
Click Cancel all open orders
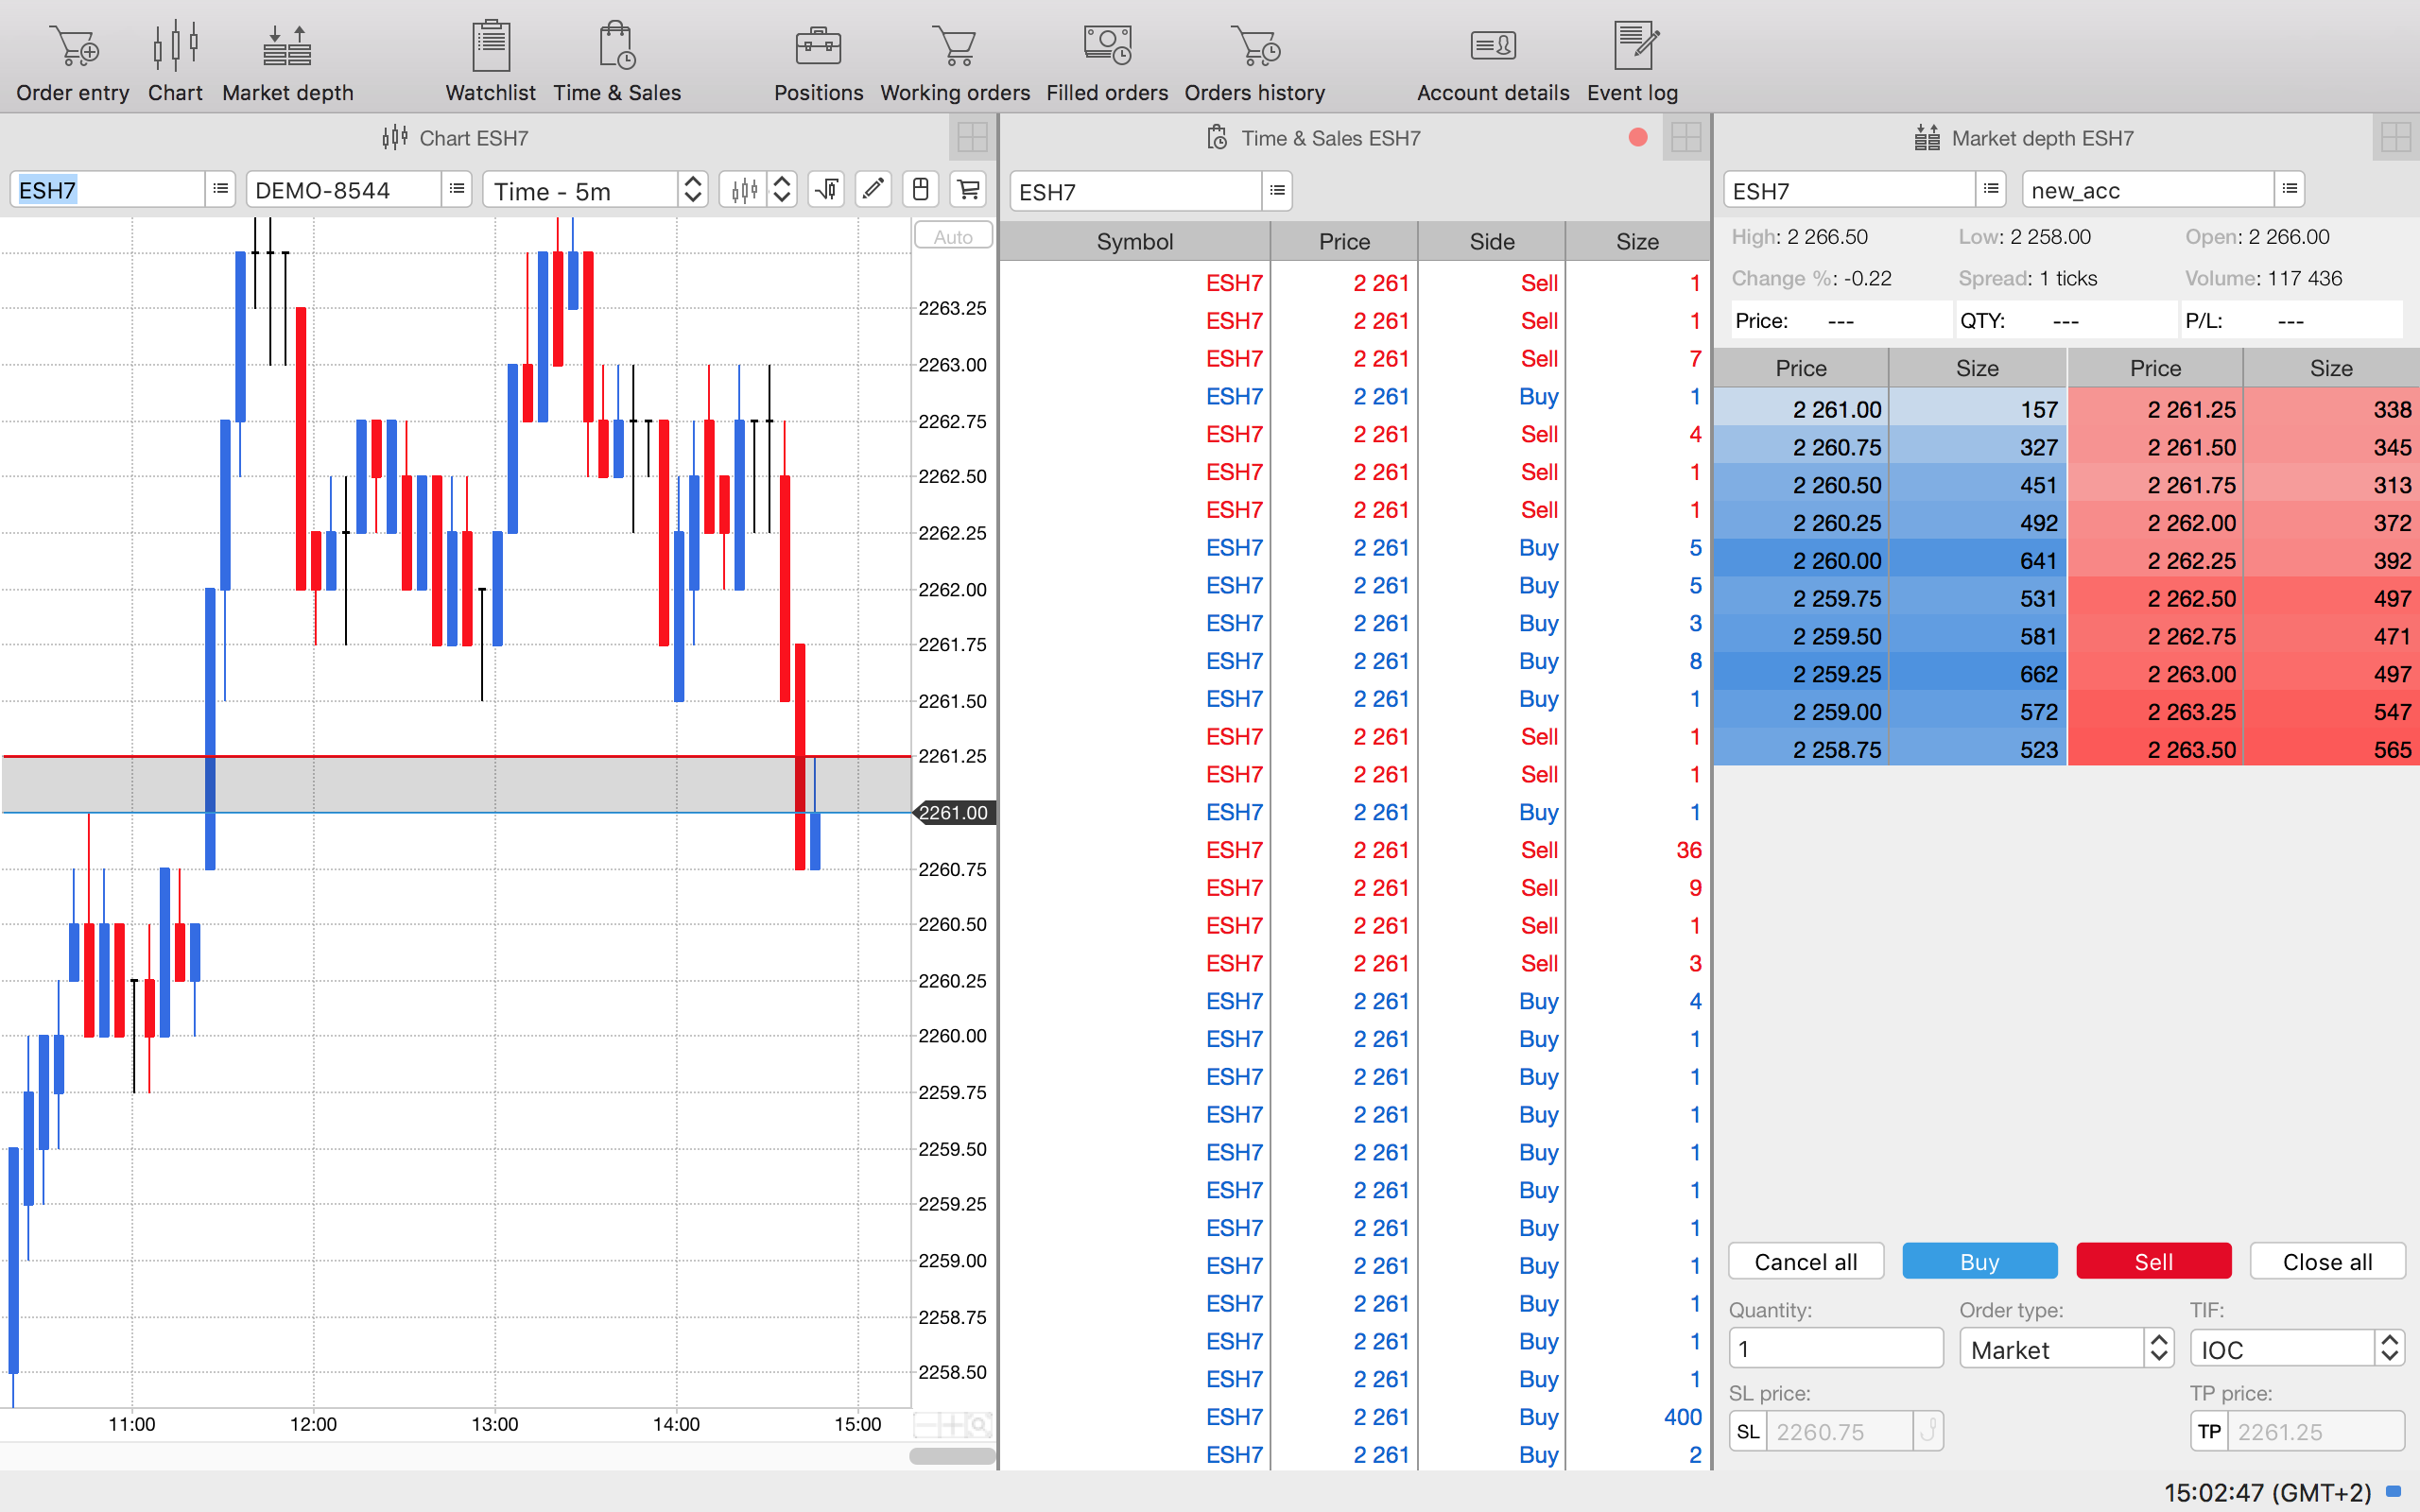tap(1806, 1262)
